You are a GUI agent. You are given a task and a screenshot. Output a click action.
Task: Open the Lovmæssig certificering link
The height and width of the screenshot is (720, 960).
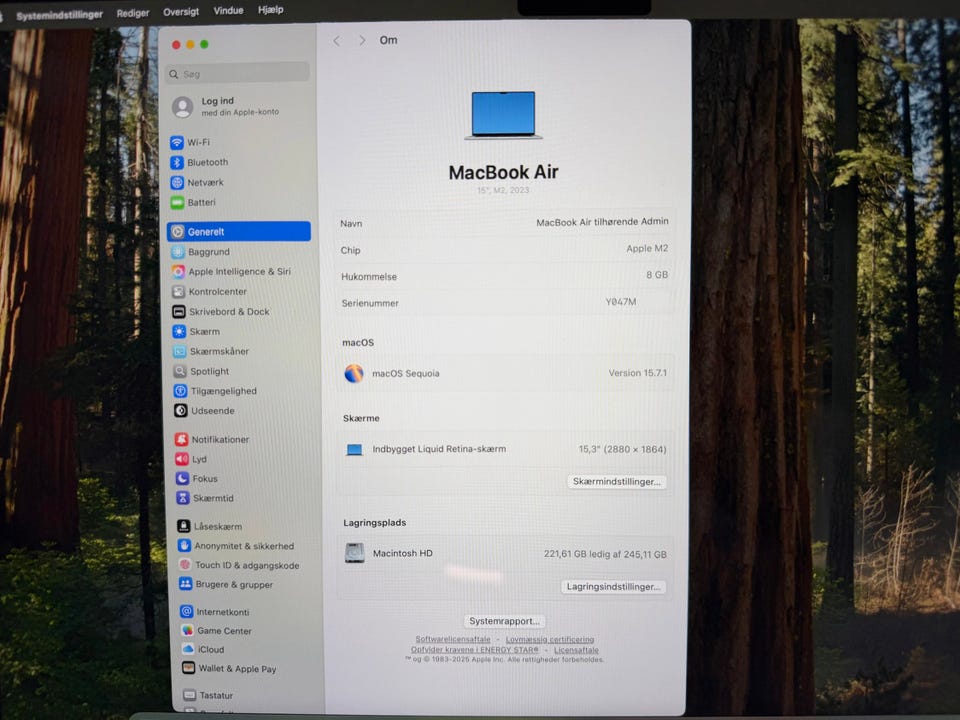pyautogui.click(x=550, y=640)
